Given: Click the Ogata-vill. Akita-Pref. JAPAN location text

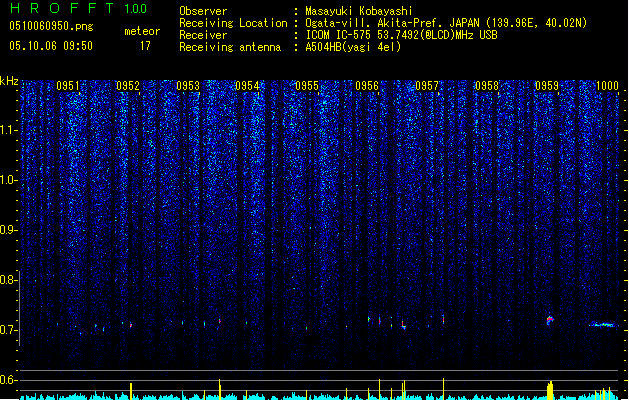Looking at the screenshot, I should tap(446, 23).
